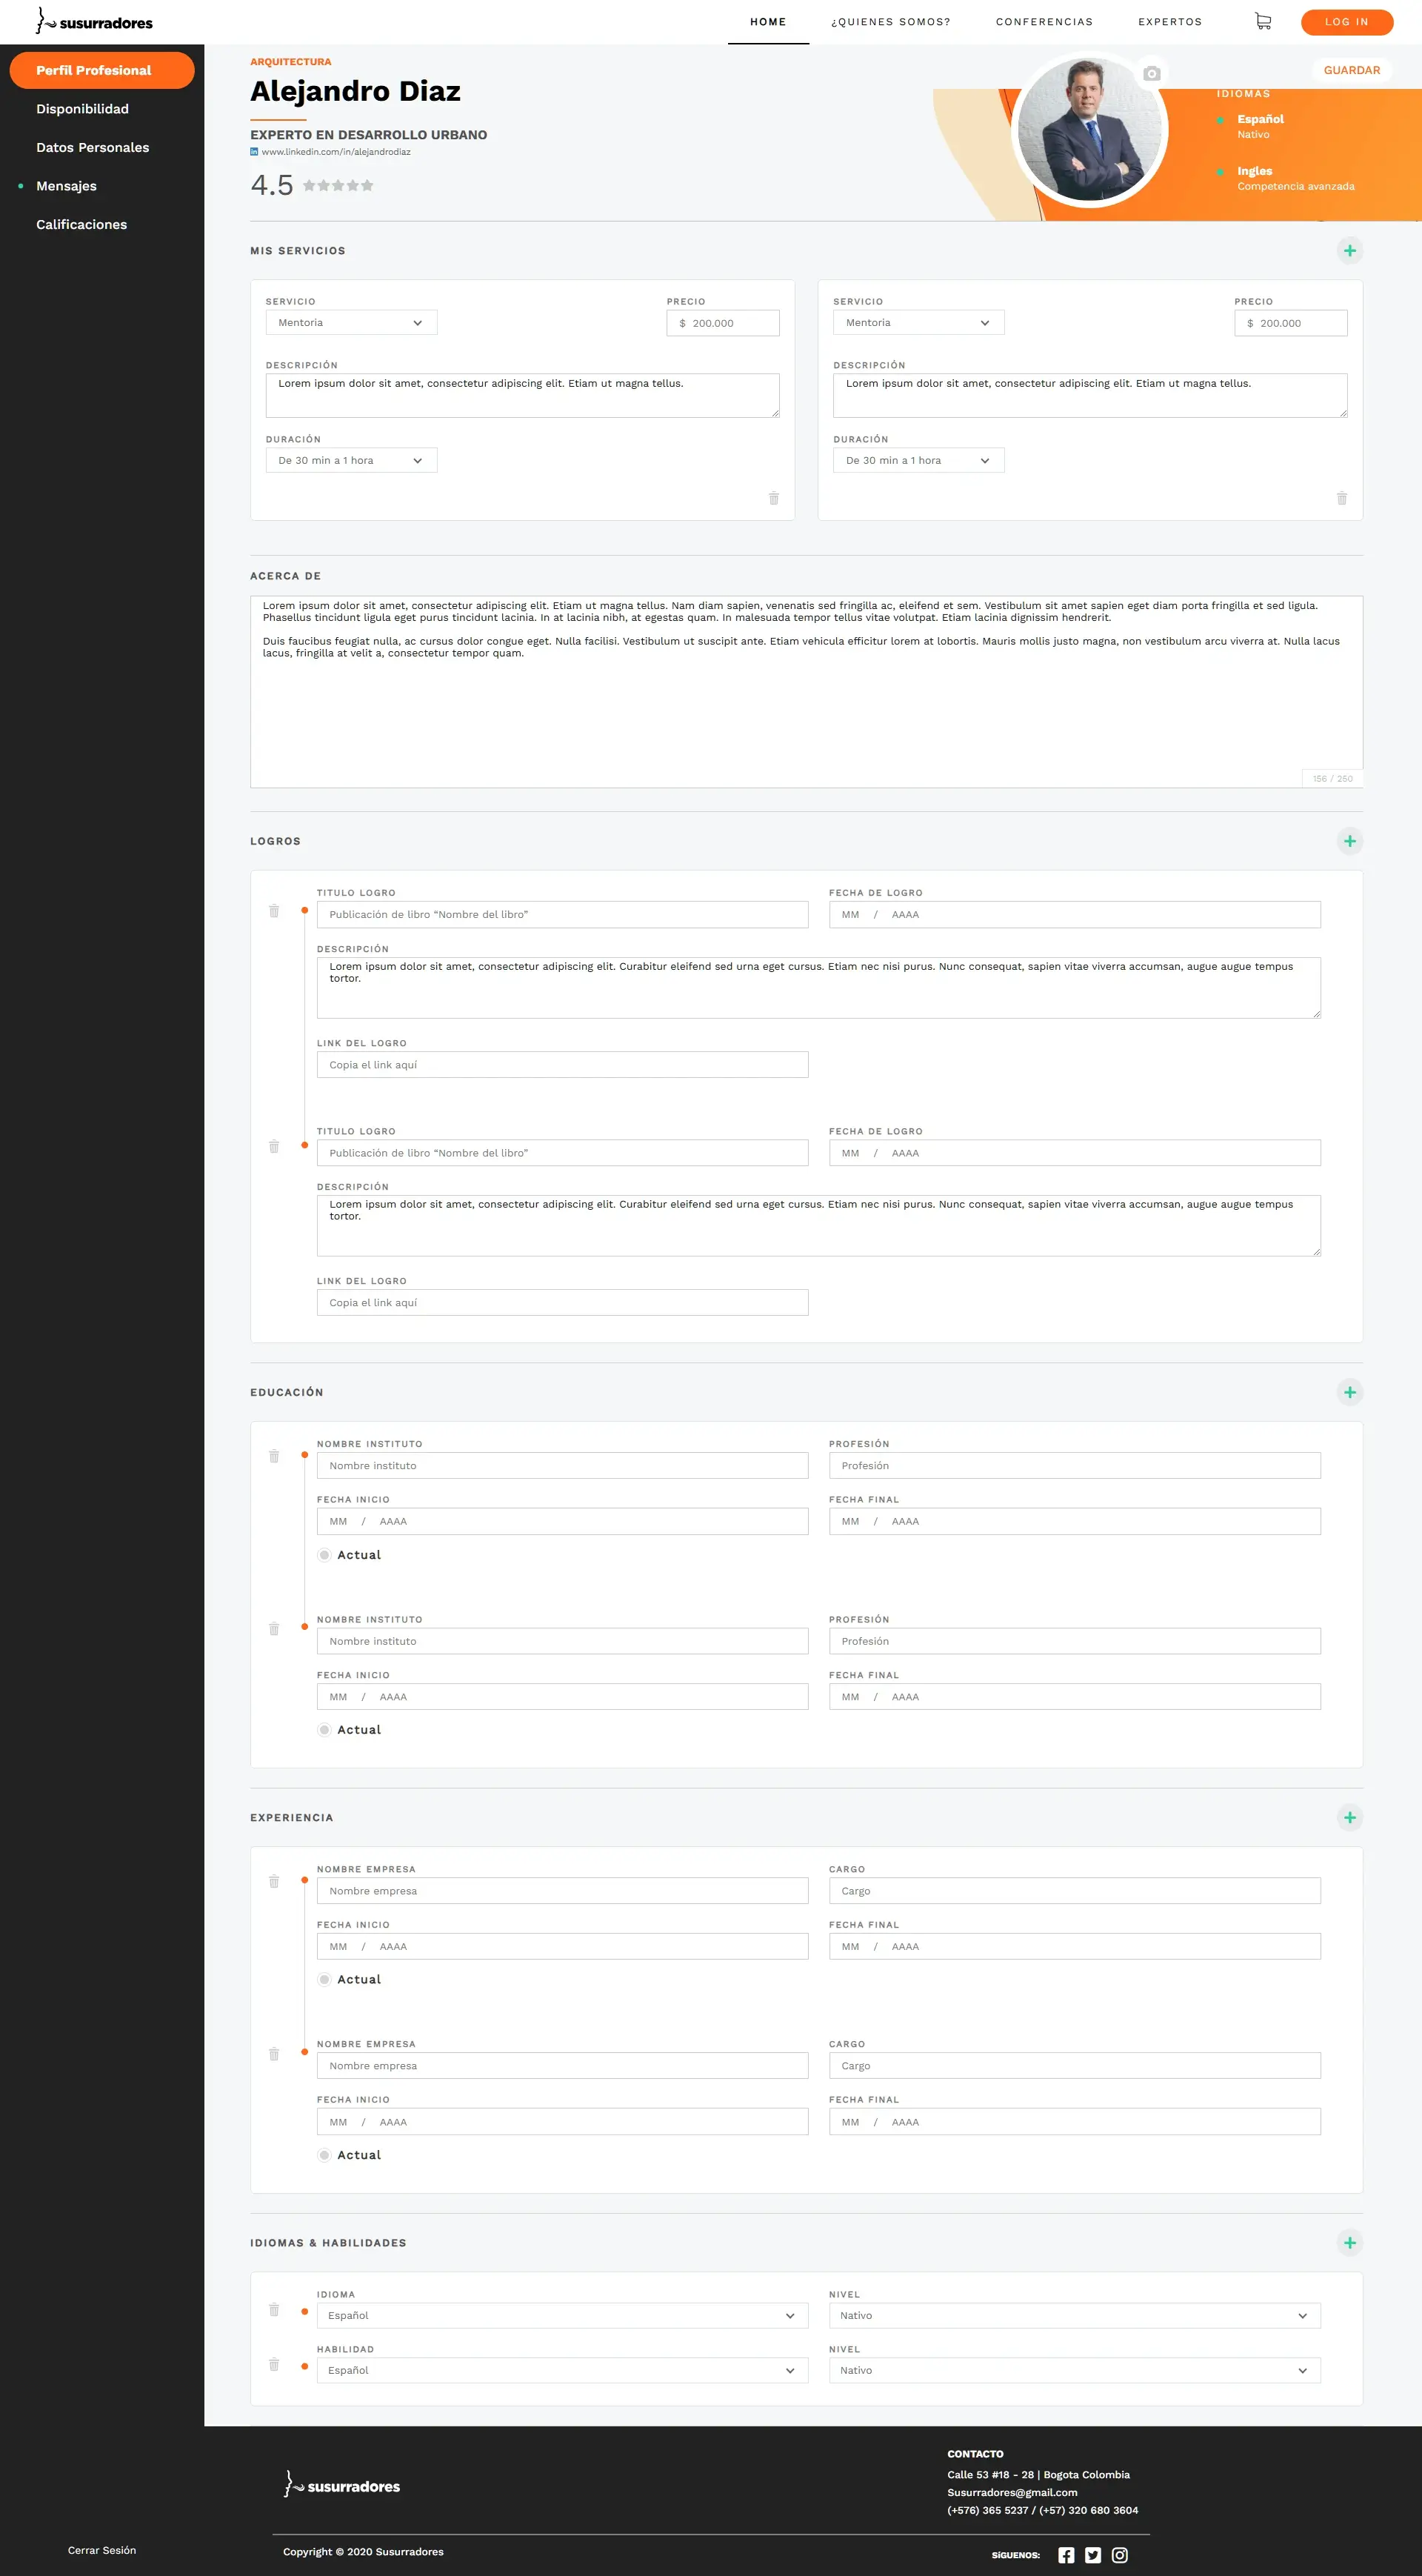Open ¿Quienes Somos? navigation item
Viewport: 1422px width, 2576px height.
(x=891, y=22)
